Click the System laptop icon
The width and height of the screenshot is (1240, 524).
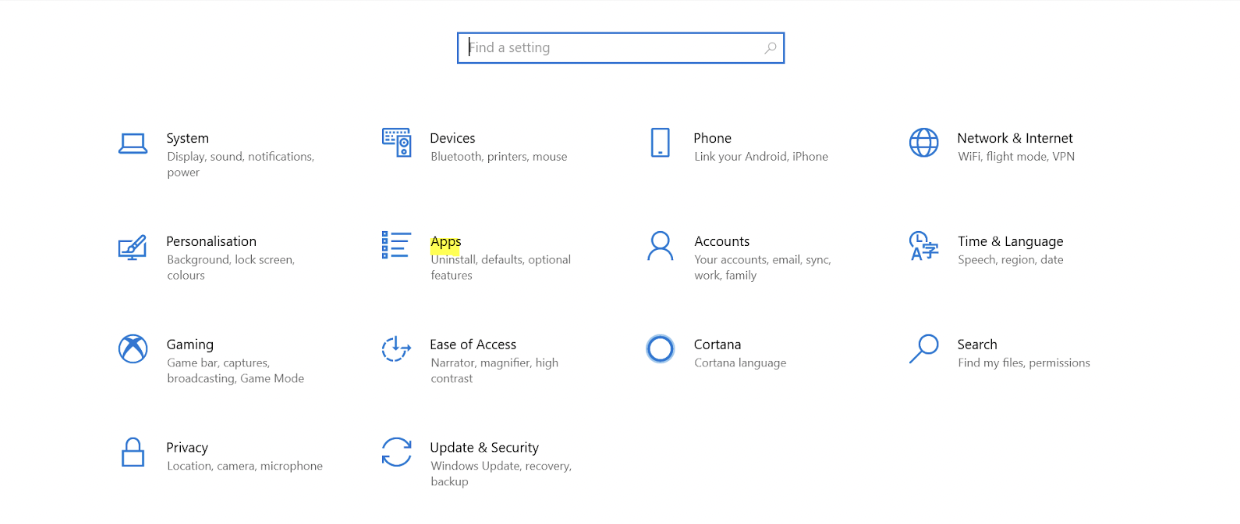coord(133,143)
